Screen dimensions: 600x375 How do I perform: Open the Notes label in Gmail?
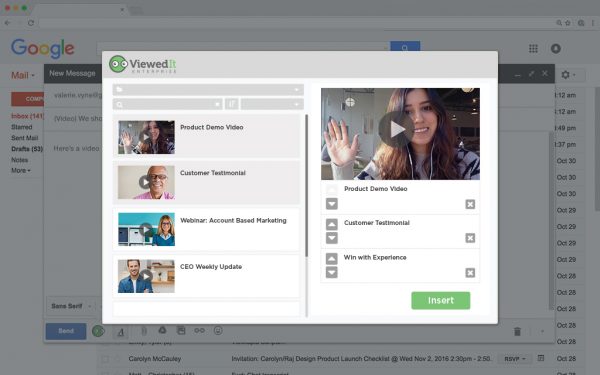(x=20, y=160)
